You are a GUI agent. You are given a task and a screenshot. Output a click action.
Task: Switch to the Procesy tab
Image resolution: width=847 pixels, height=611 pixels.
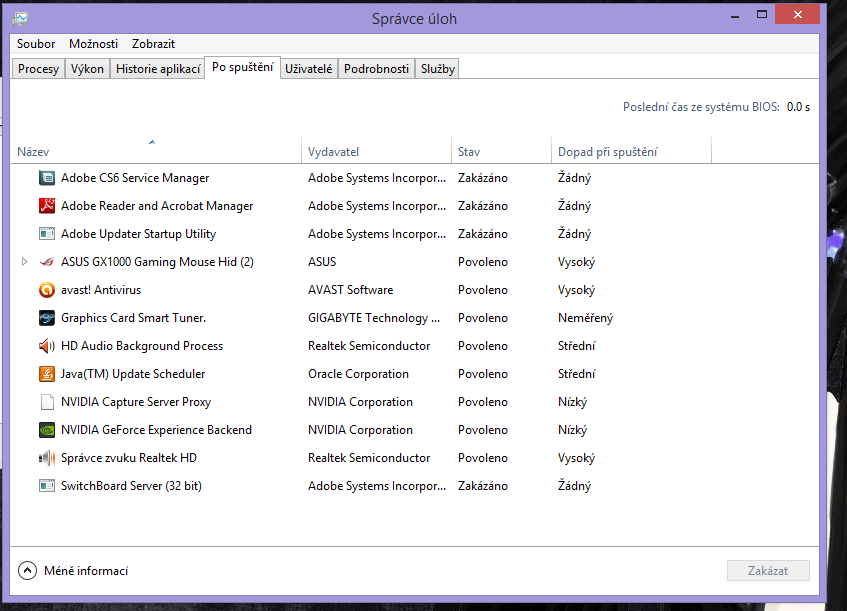pos(38,69)
